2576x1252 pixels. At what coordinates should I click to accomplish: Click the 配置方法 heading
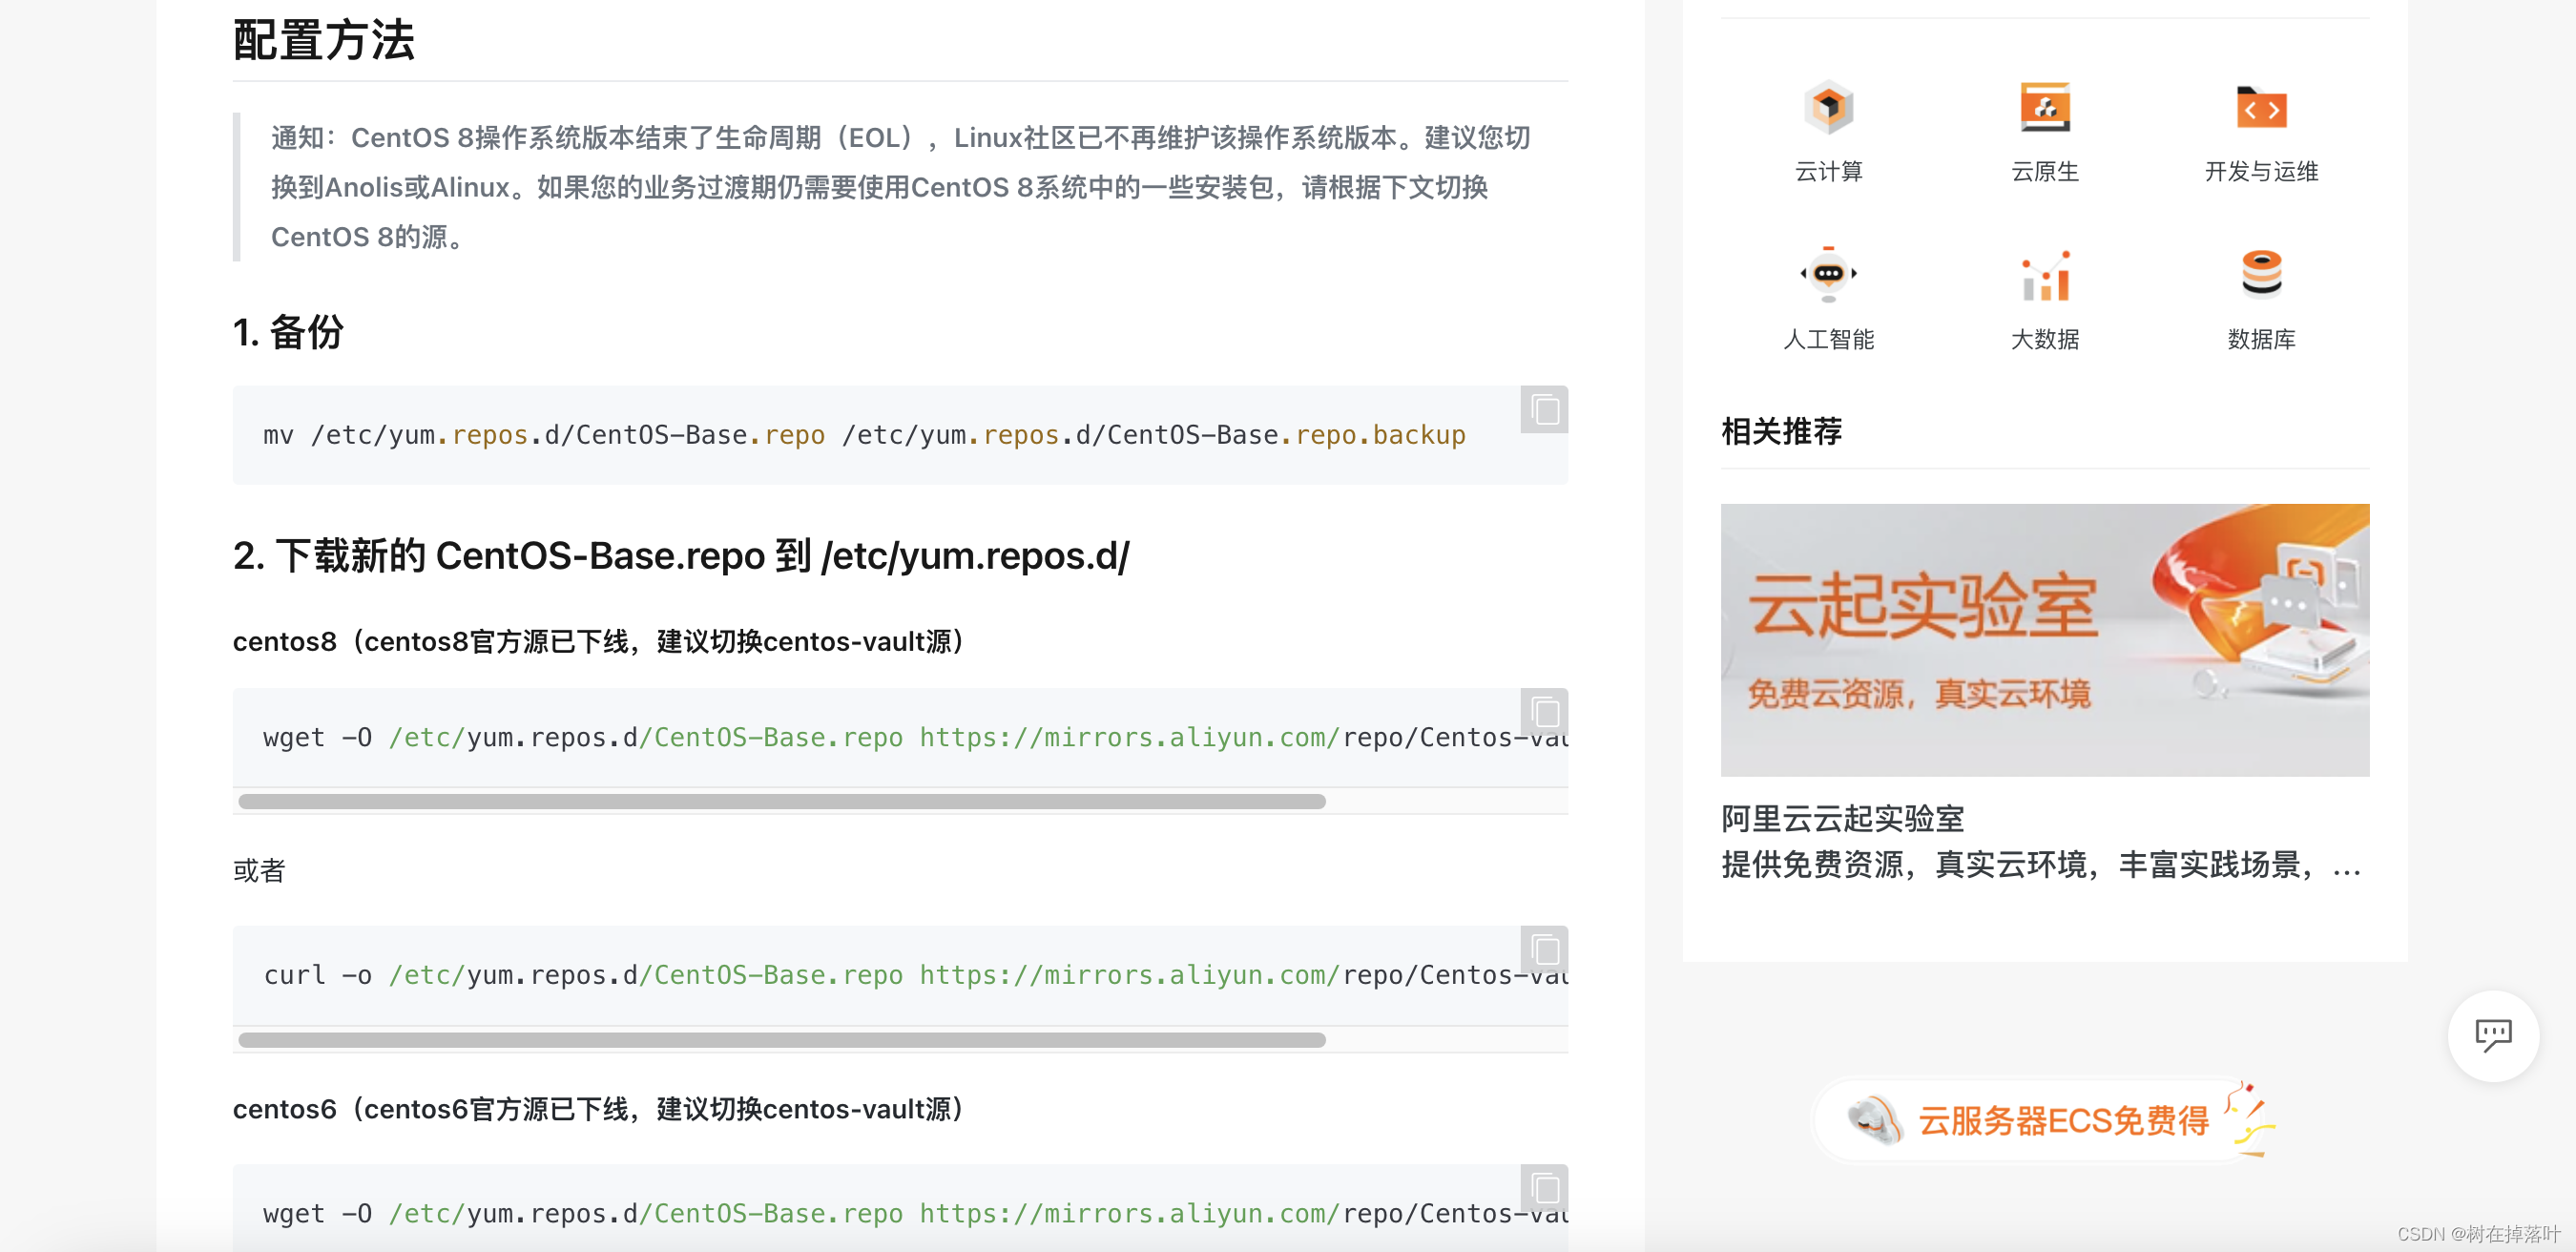[x=323, y=40]
